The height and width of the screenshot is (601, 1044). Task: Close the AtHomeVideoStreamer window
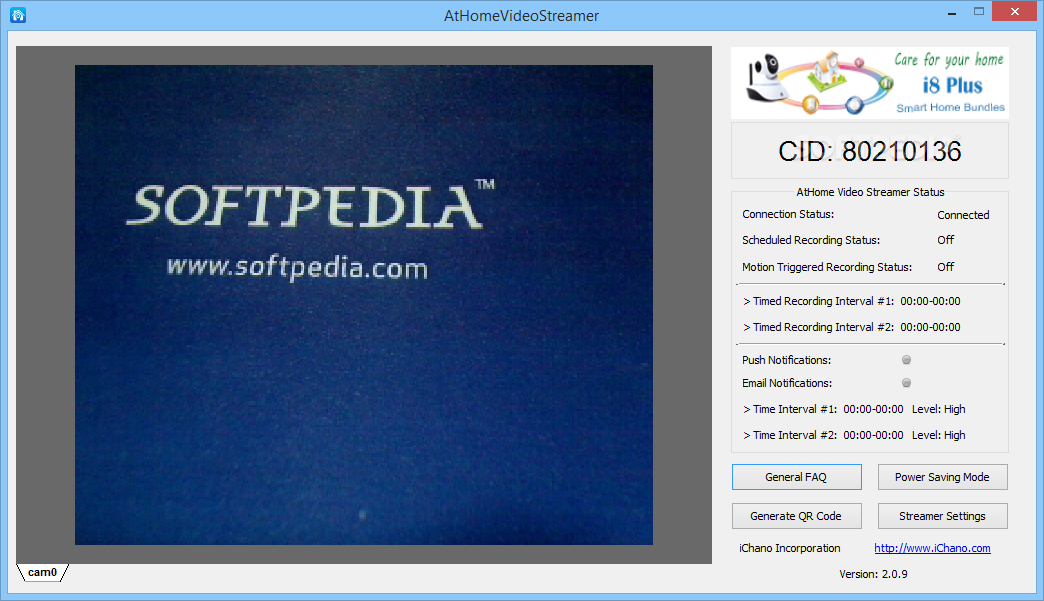(x=1015, y=11)
